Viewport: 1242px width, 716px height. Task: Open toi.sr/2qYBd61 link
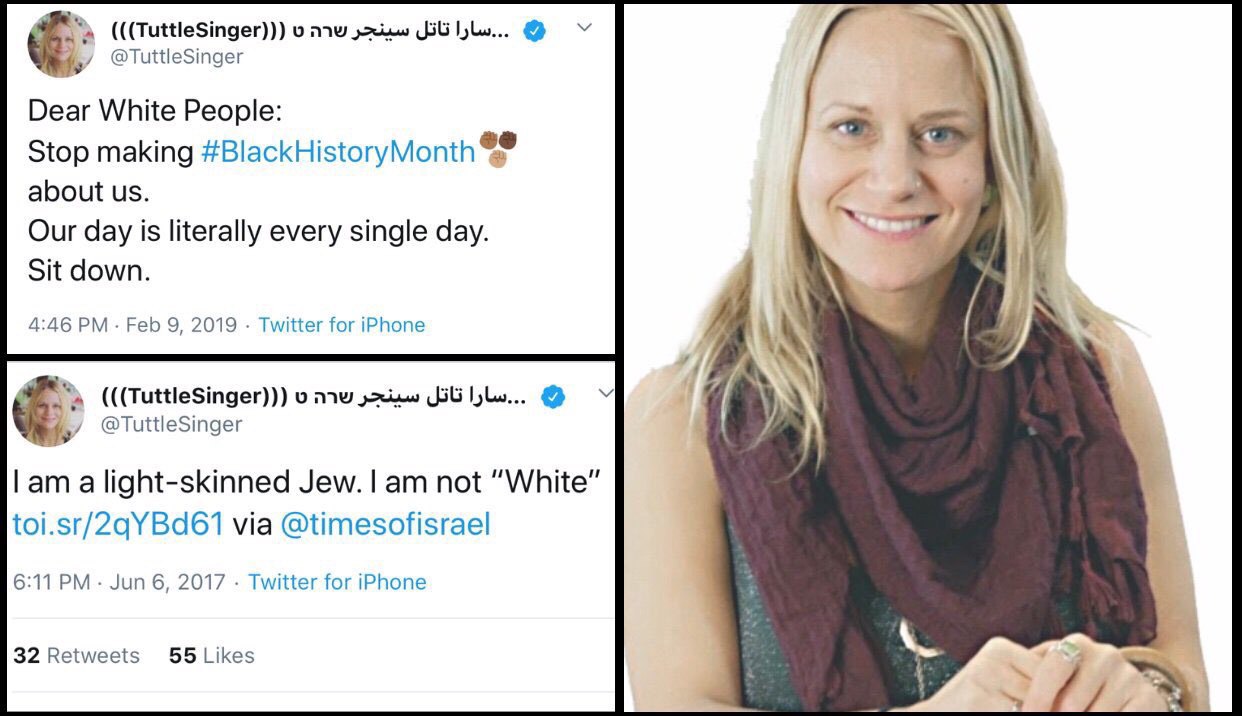click(118, 524)
